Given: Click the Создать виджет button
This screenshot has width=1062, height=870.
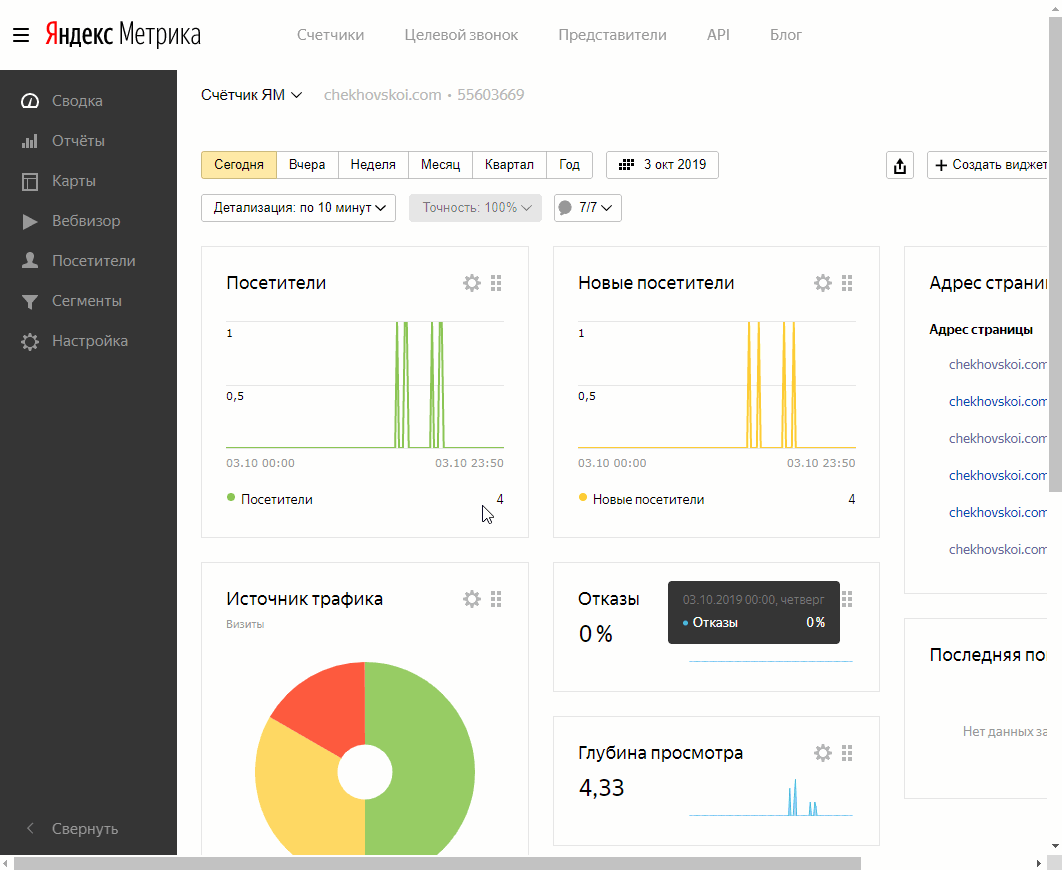Looking at the screenshot, I should pyautogui.click(x=987, y=165).
